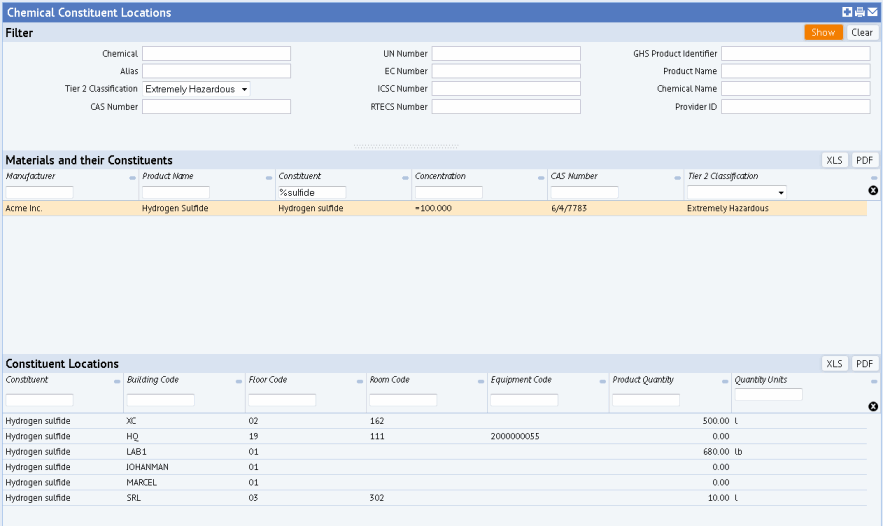The image size is (883, 526).
Task: Click the CAS Number filter input
Action: pos(216,106)
